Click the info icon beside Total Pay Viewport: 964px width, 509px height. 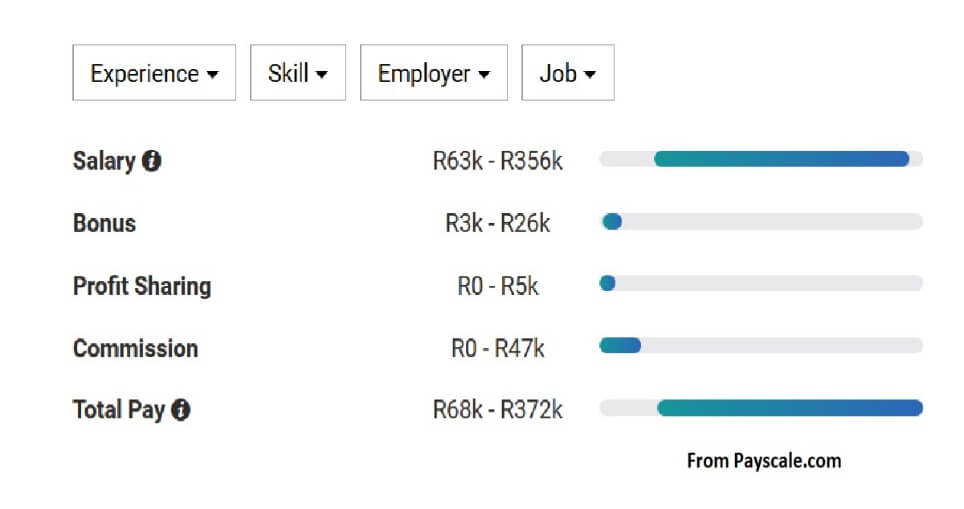coord(181,409)
